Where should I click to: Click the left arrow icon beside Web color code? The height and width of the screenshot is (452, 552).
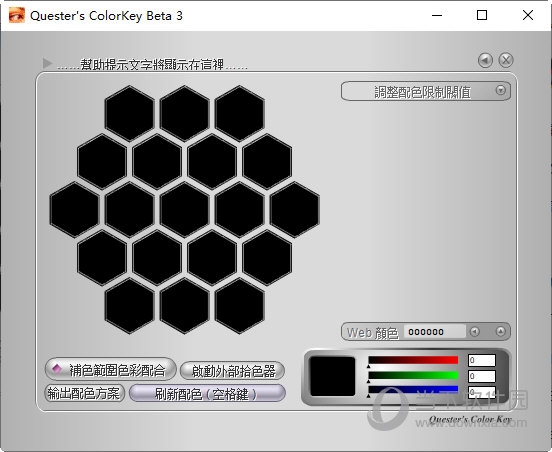475,332
